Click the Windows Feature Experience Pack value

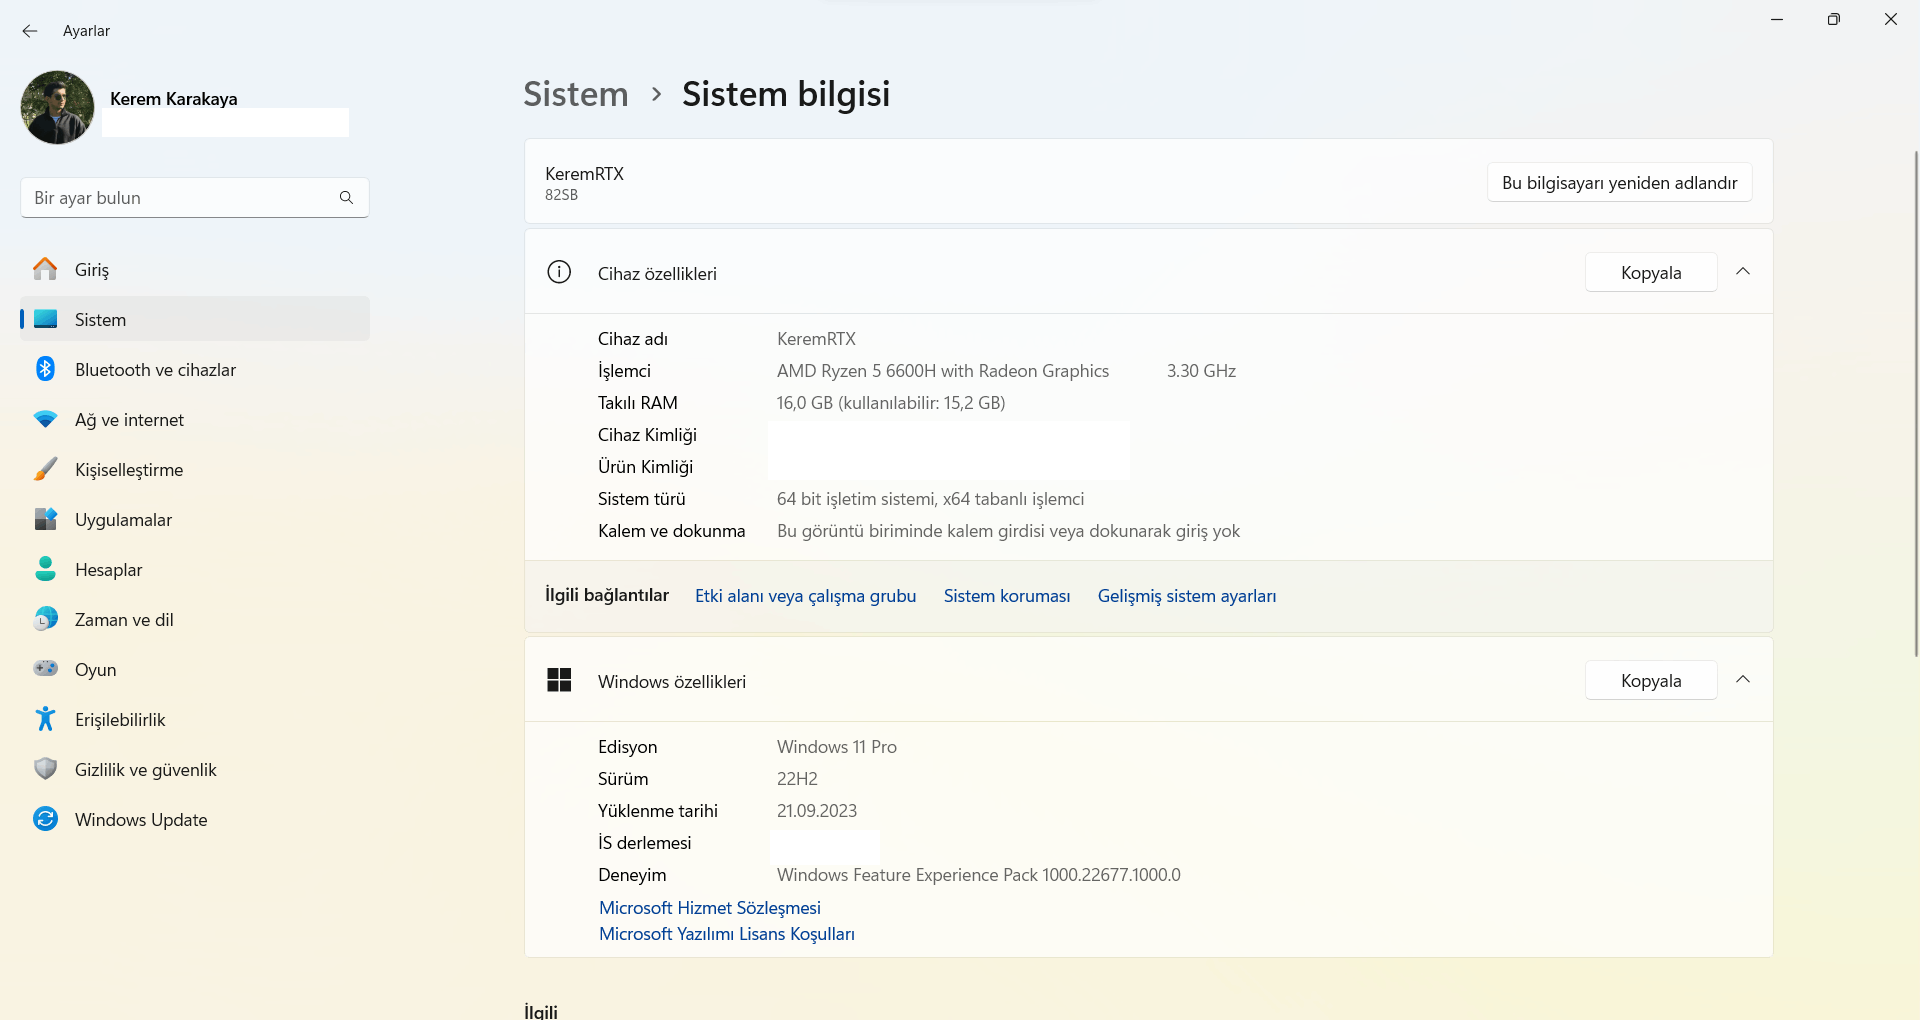[x=979, y=875]
